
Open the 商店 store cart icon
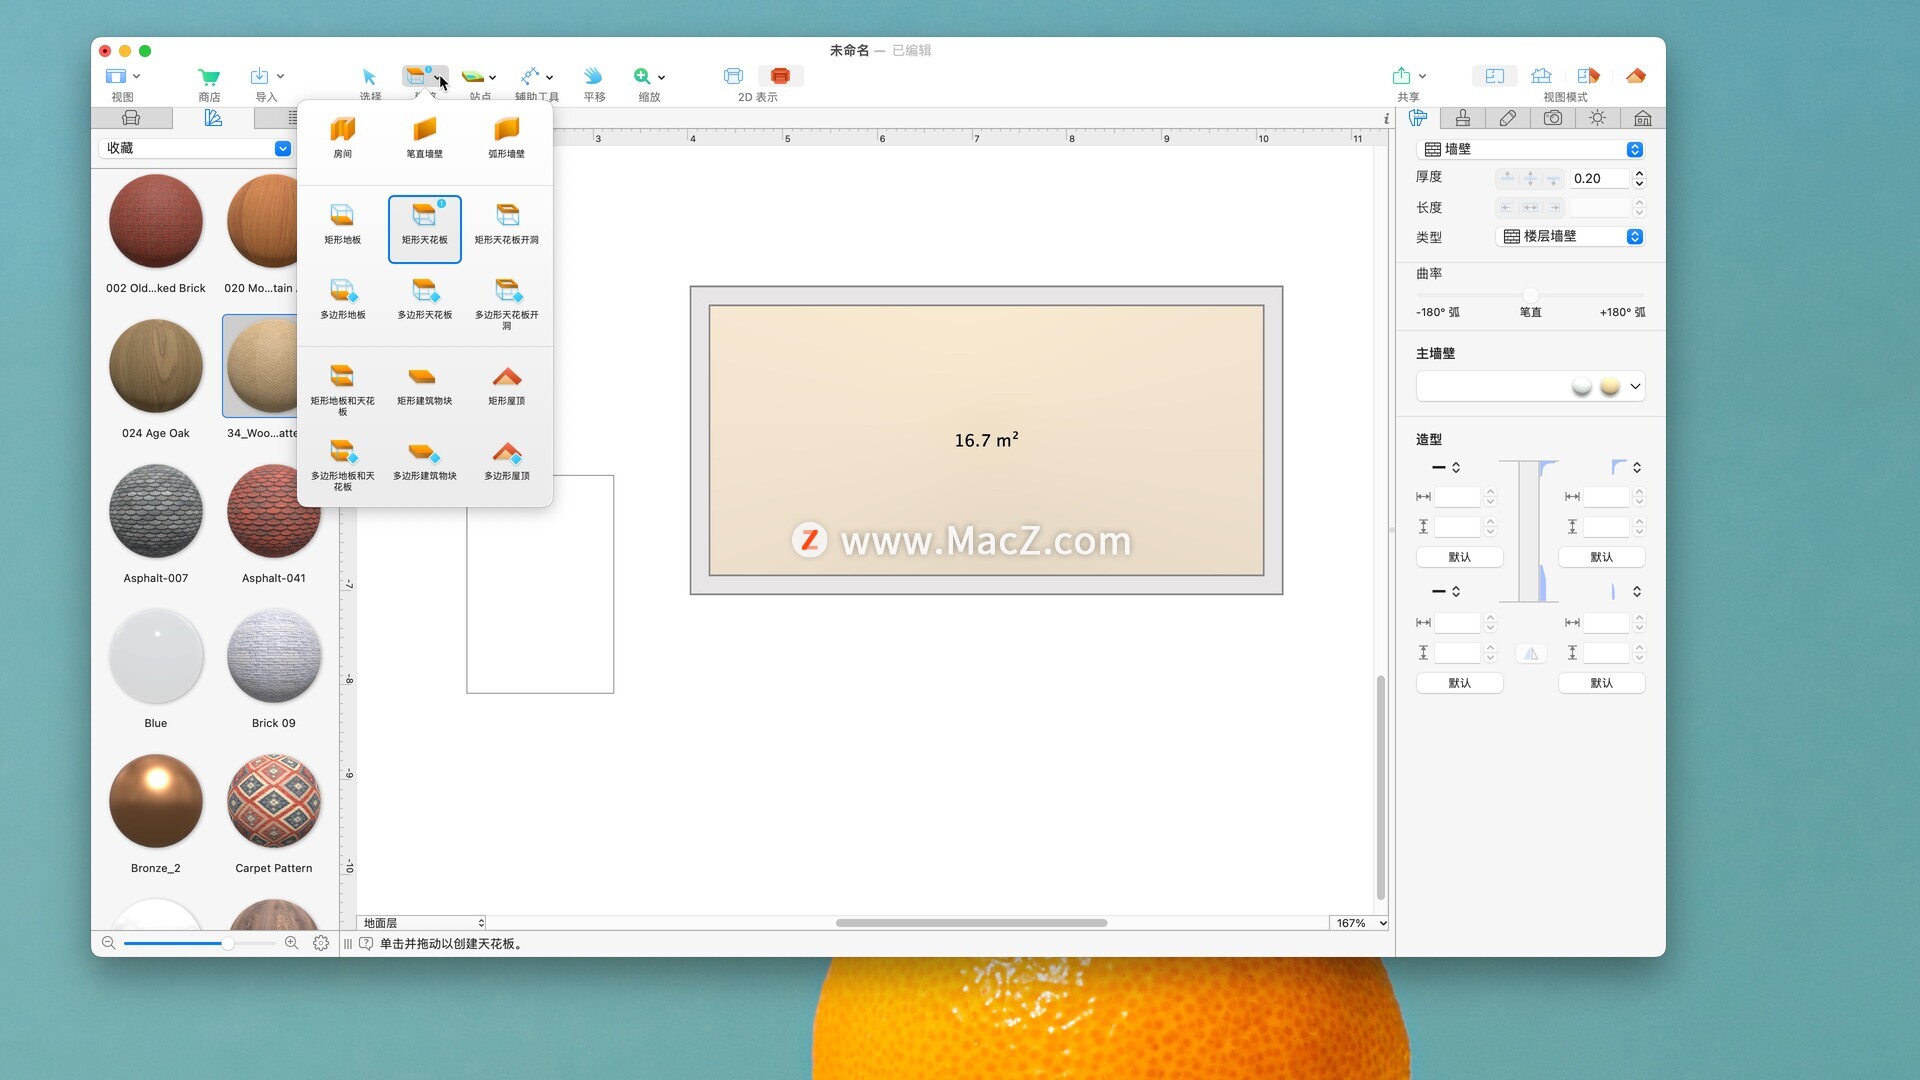coord(209,77)
